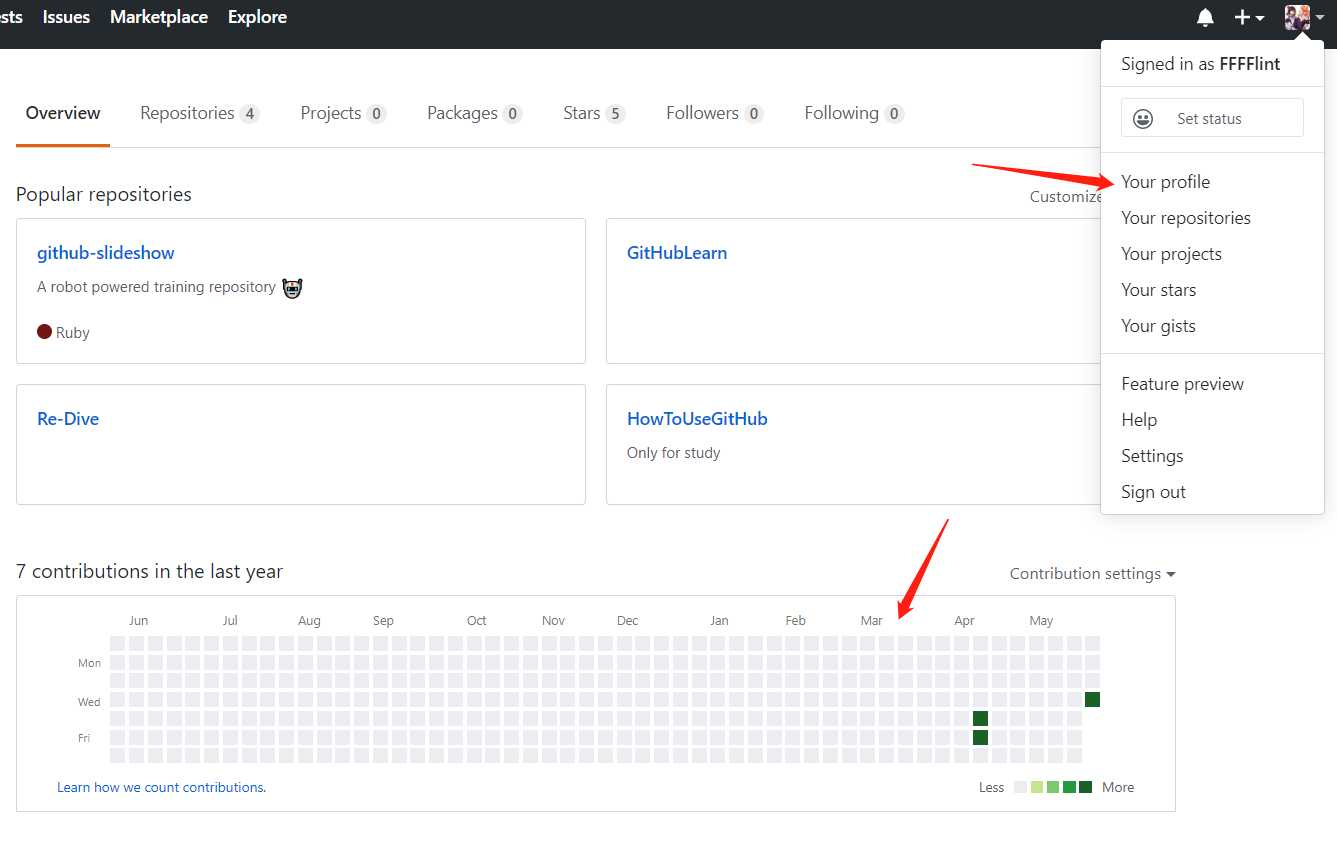Switch to the Stars tab
Image resolution: width=1337 pixels, height=846 pixels.
[x=594, y=113]
